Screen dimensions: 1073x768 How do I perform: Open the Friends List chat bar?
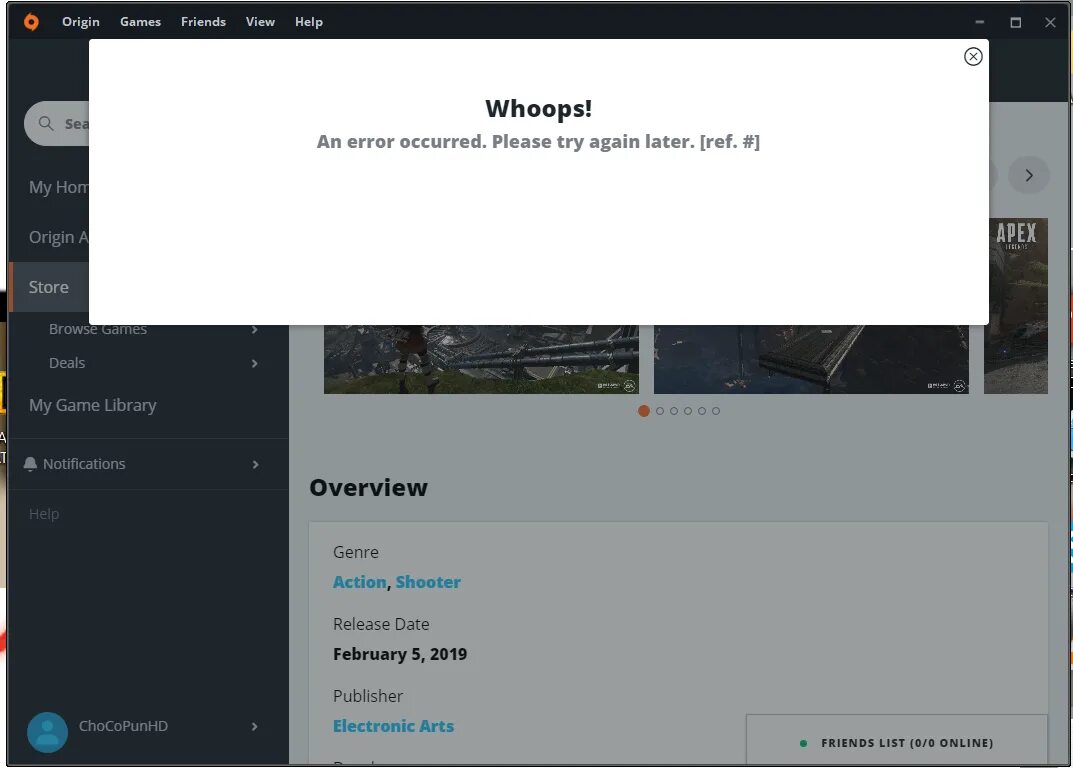(896, 740)
